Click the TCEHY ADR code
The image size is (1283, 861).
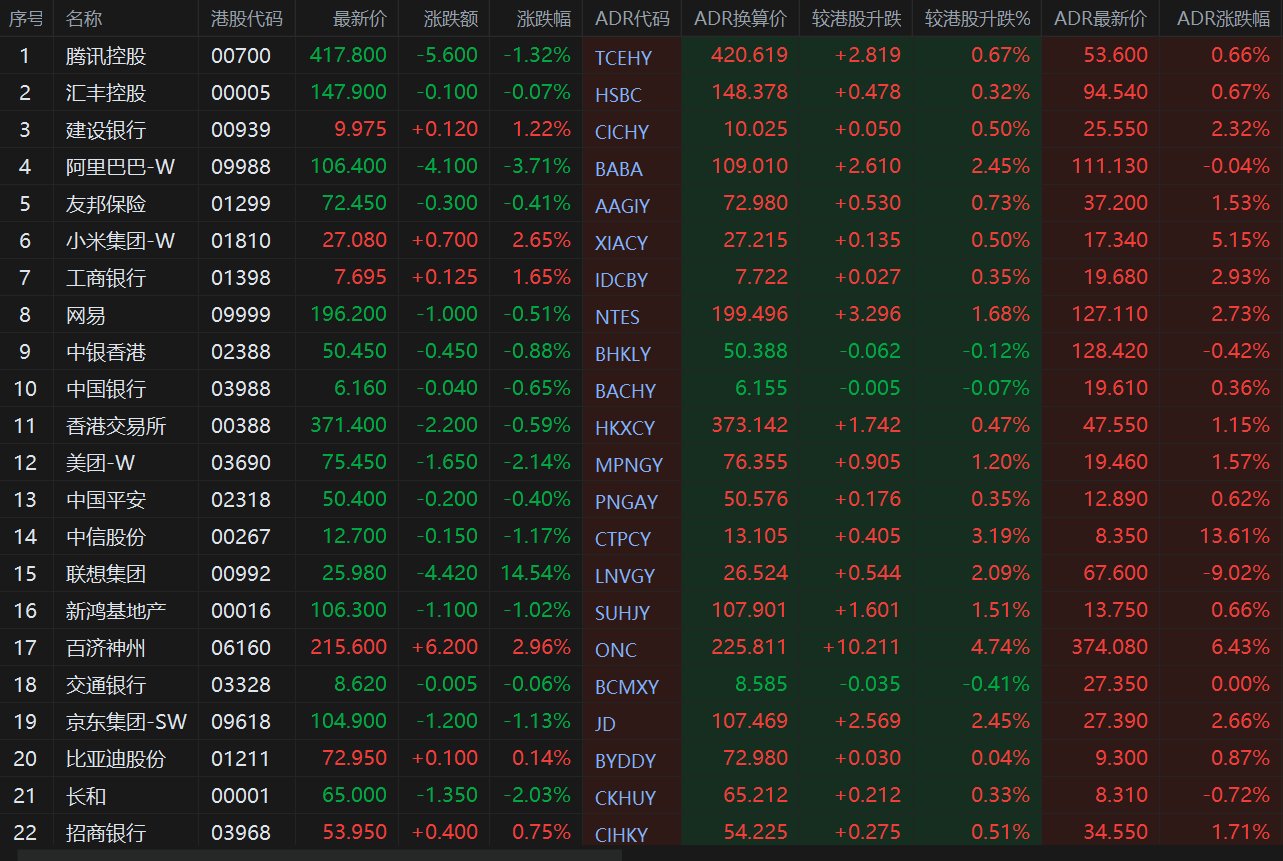coord(623,58)
